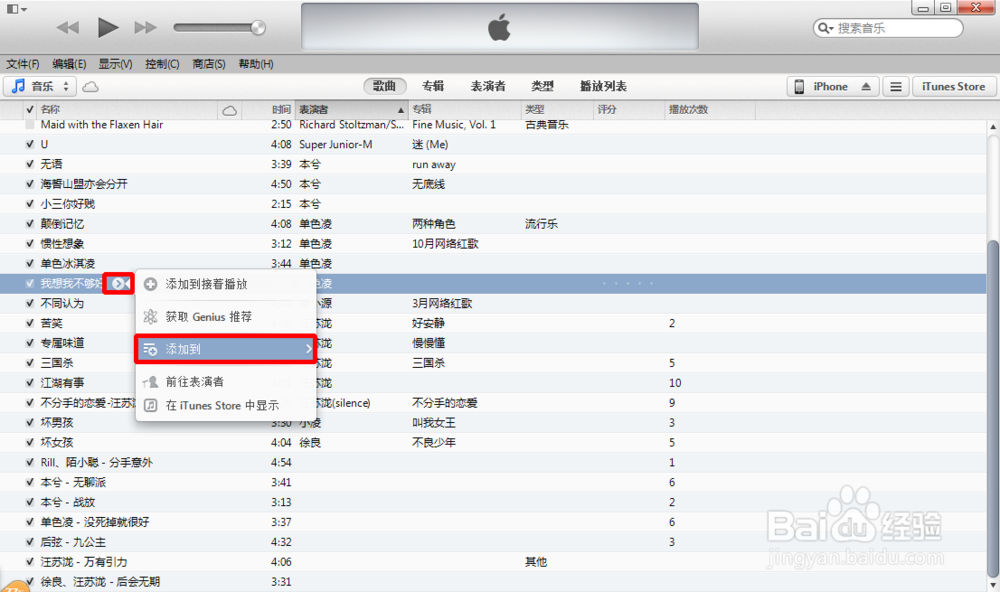The height and width of the screenshot is (592, 1000).
Task: Click the rewind playback icon
Action: (x=66, y=27)
